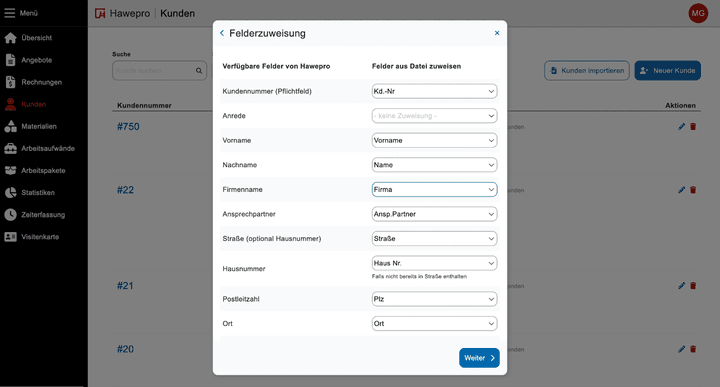Screen dimensions: 720x387
Task: Click the Neuer Kunde button
Action: point(668,71)
